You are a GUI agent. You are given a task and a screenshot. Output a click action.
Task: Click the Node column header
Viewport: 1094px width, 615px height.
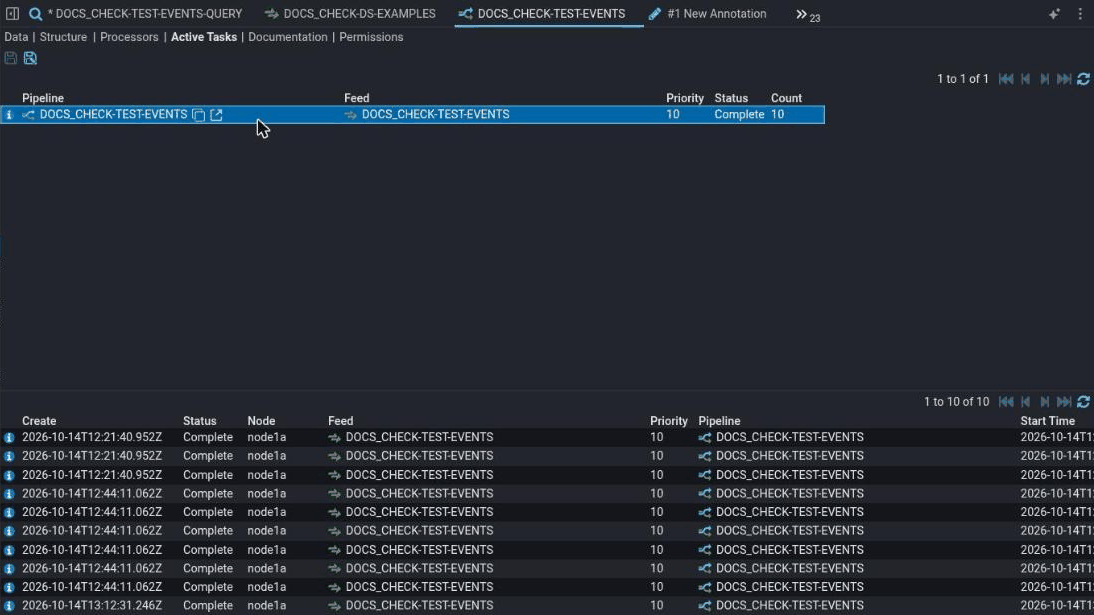pyautogui.click(x=261, y=421)
